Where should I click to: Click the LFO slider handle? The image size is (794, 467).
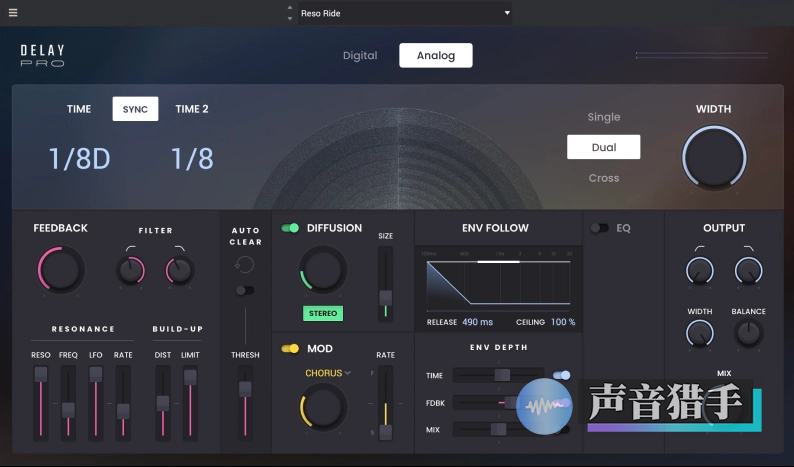pyautogui.click(x=96, y=374)
